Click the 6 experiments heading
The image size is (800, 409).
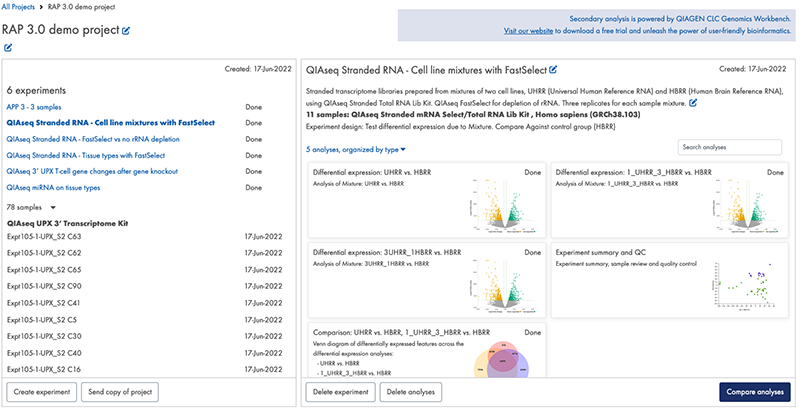pyautogui.click(x=36, y=90)
